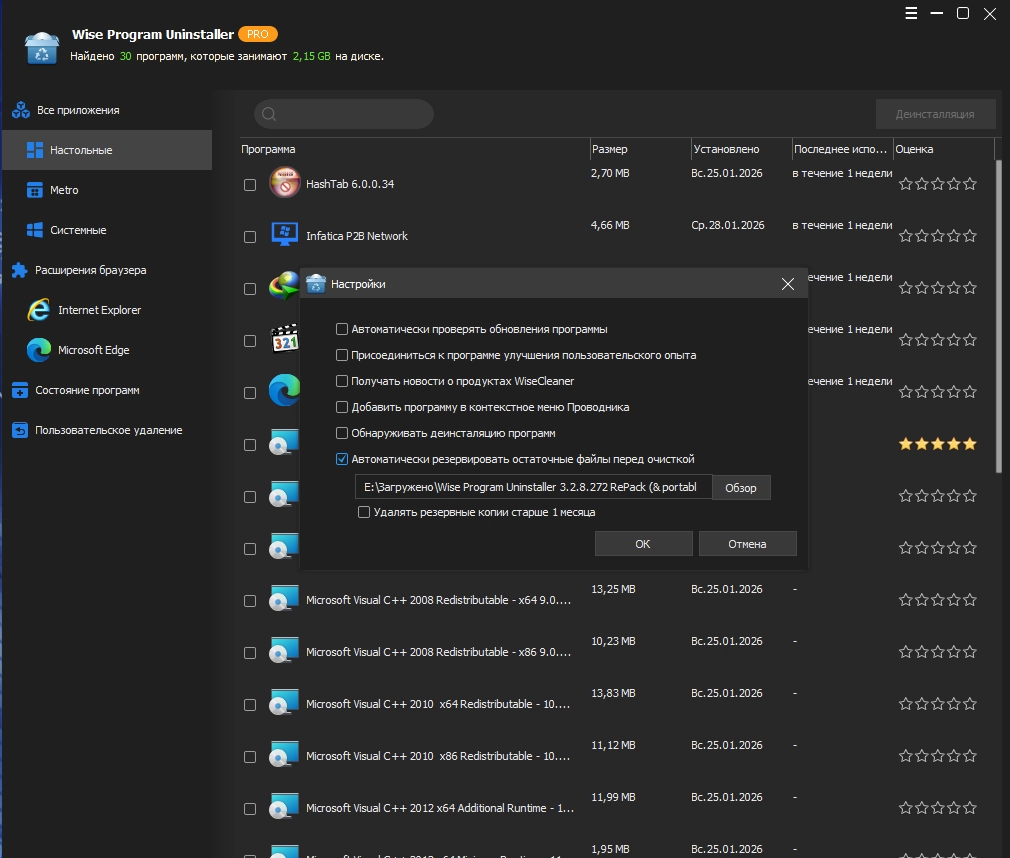Click the Обзор browse button
Screen dimensions: 1010x858
pos(741,488)
